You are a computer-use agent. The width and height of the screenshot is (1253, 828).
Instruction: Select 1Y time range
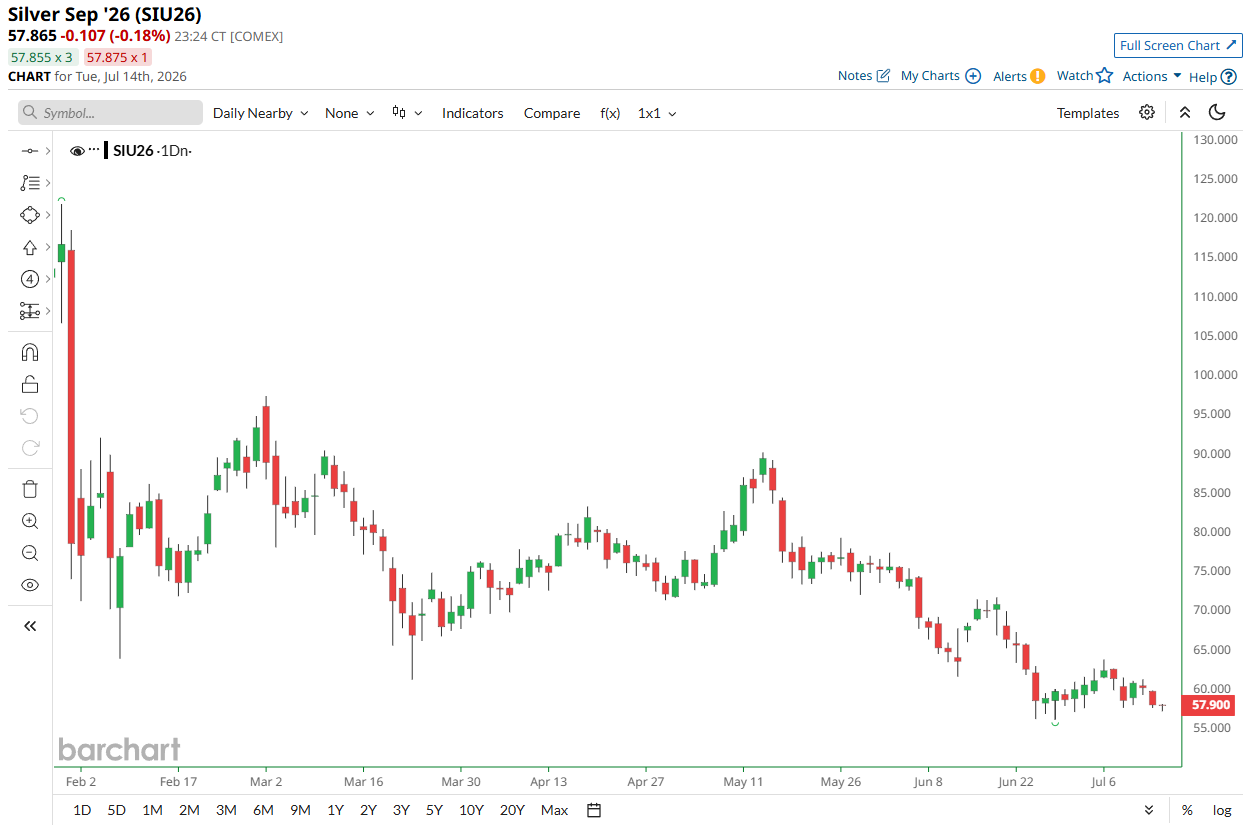point(335,810)
